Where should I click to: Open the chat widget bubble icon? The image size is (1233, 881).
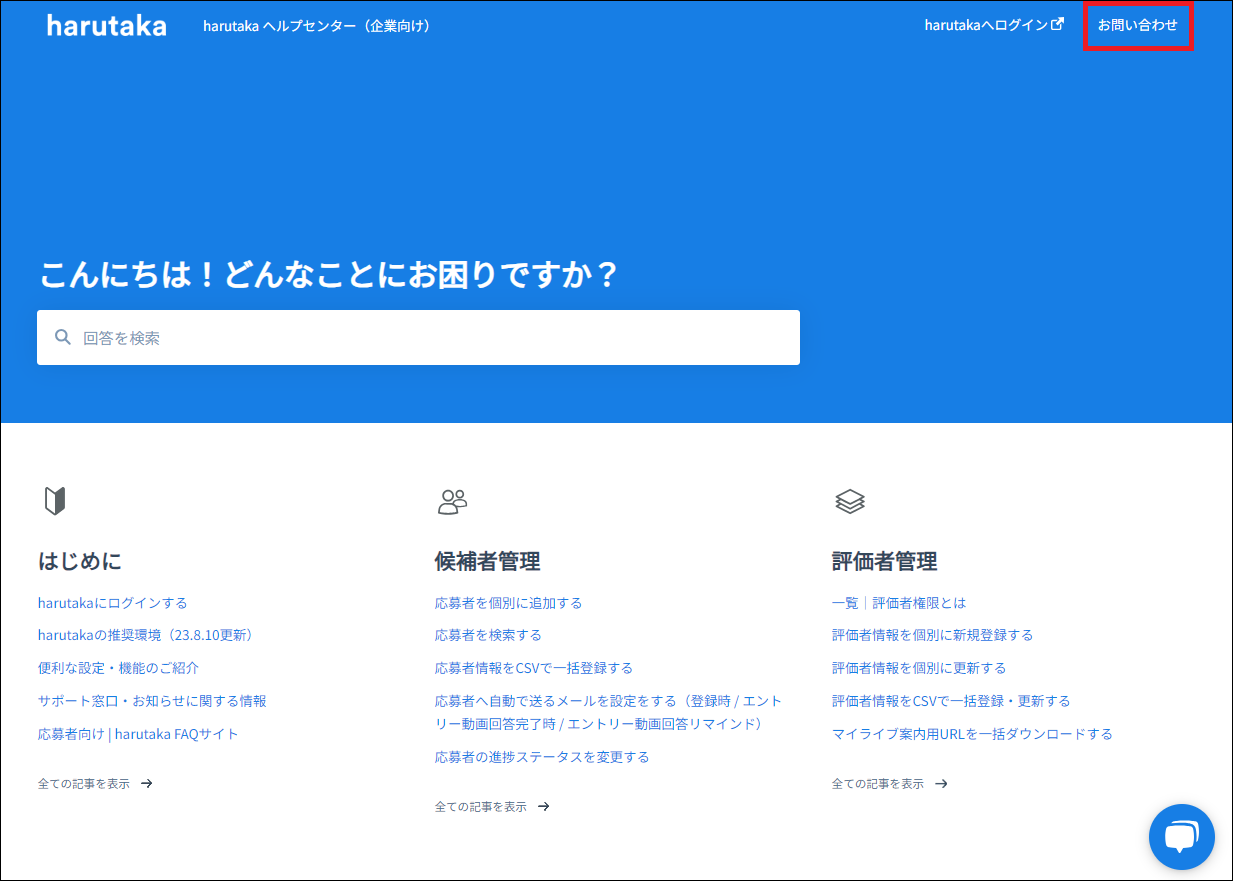1181,836
